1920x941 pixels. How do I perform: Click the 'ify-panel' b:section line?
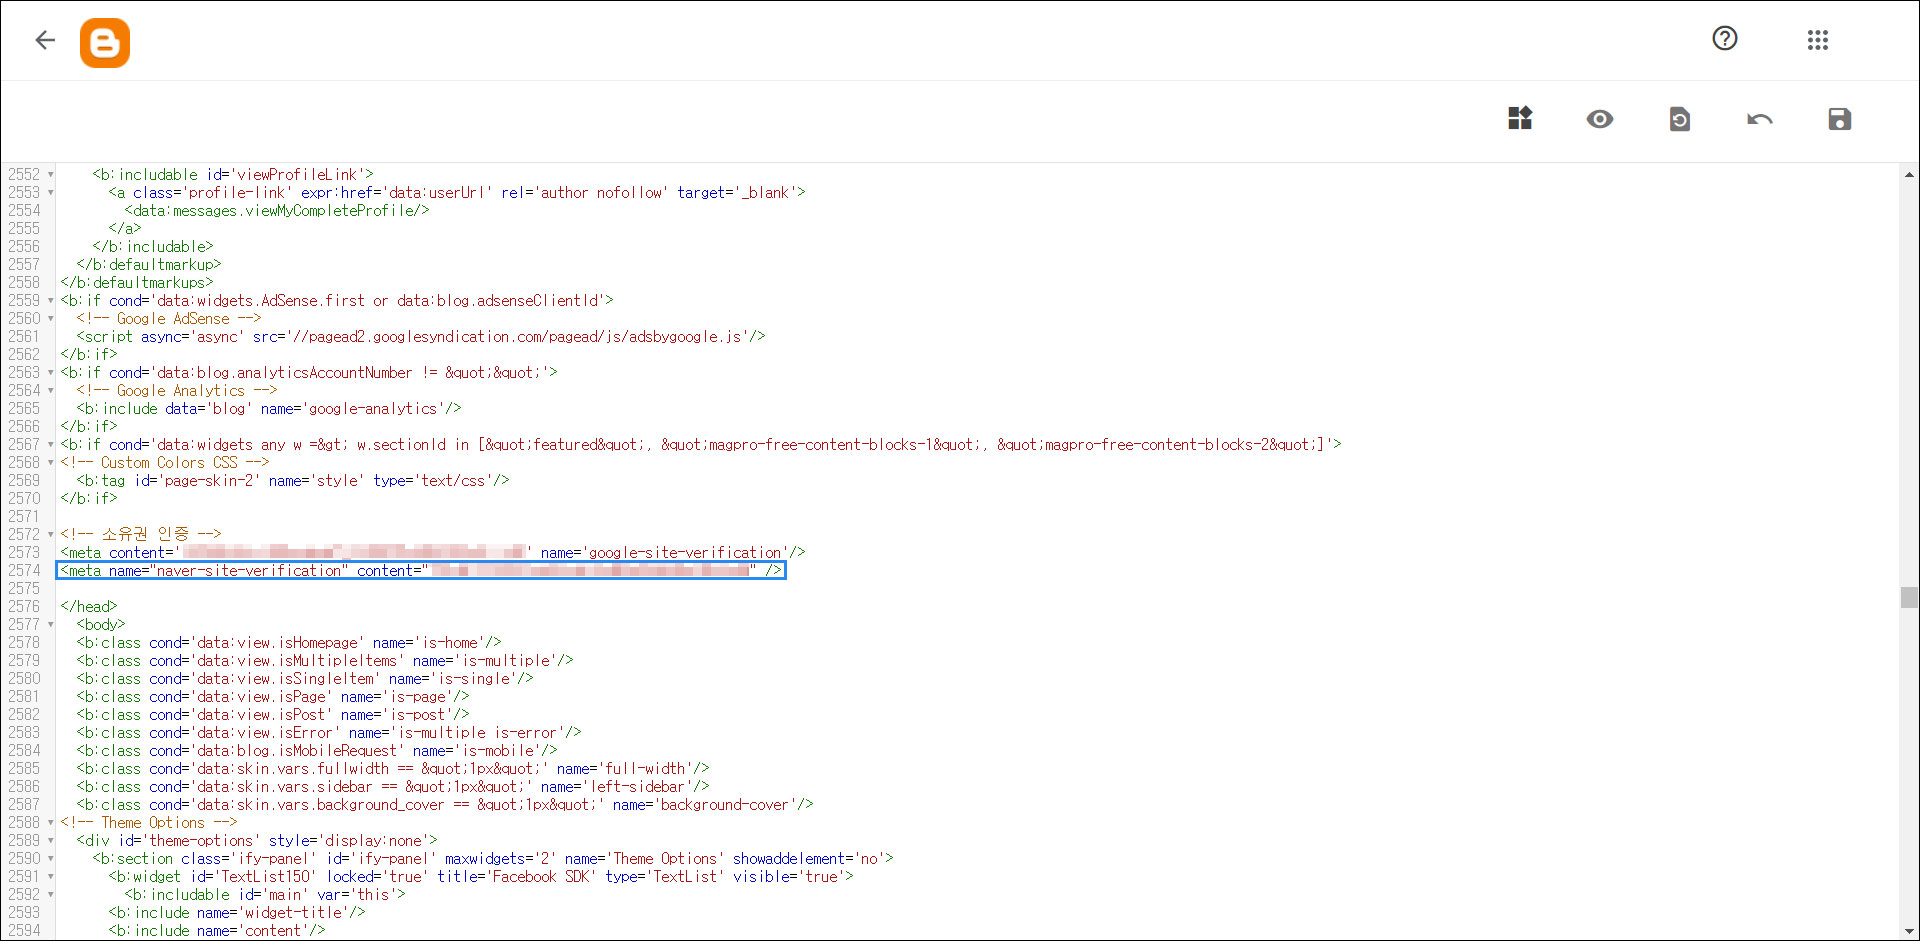pos(492,858)
